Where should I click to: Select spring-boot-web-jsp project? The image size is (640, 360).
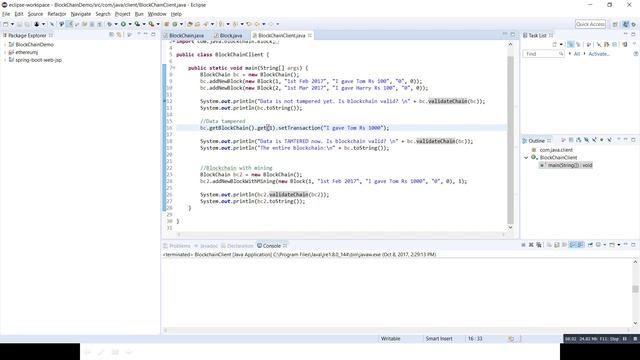tap(38, 60)
